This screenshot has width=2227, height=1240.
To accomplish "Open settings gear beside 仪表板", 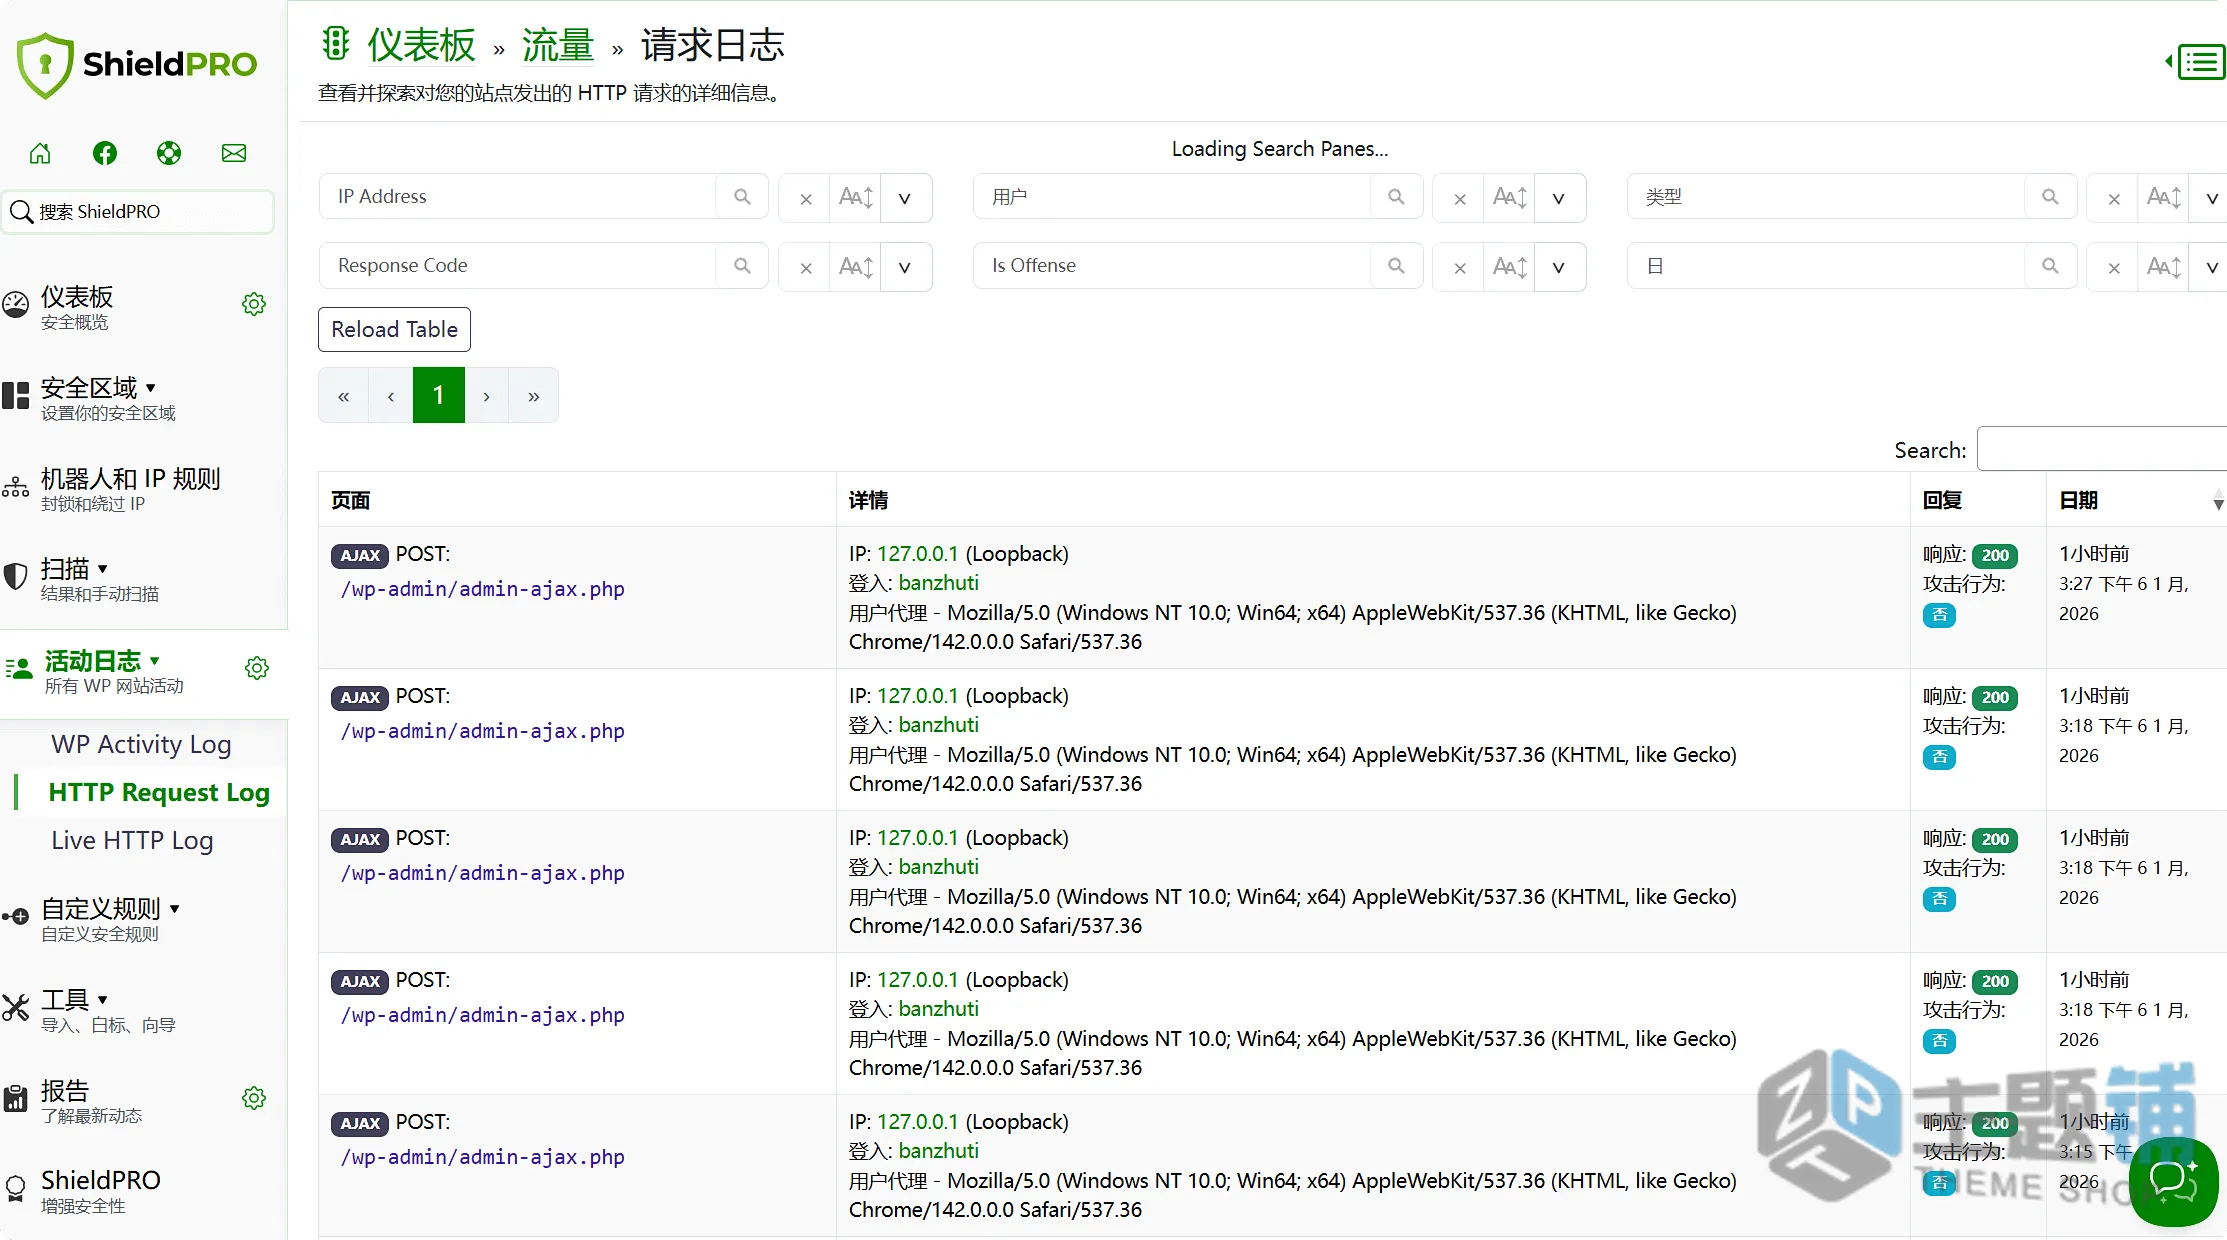I will click(x=254, y=304).
